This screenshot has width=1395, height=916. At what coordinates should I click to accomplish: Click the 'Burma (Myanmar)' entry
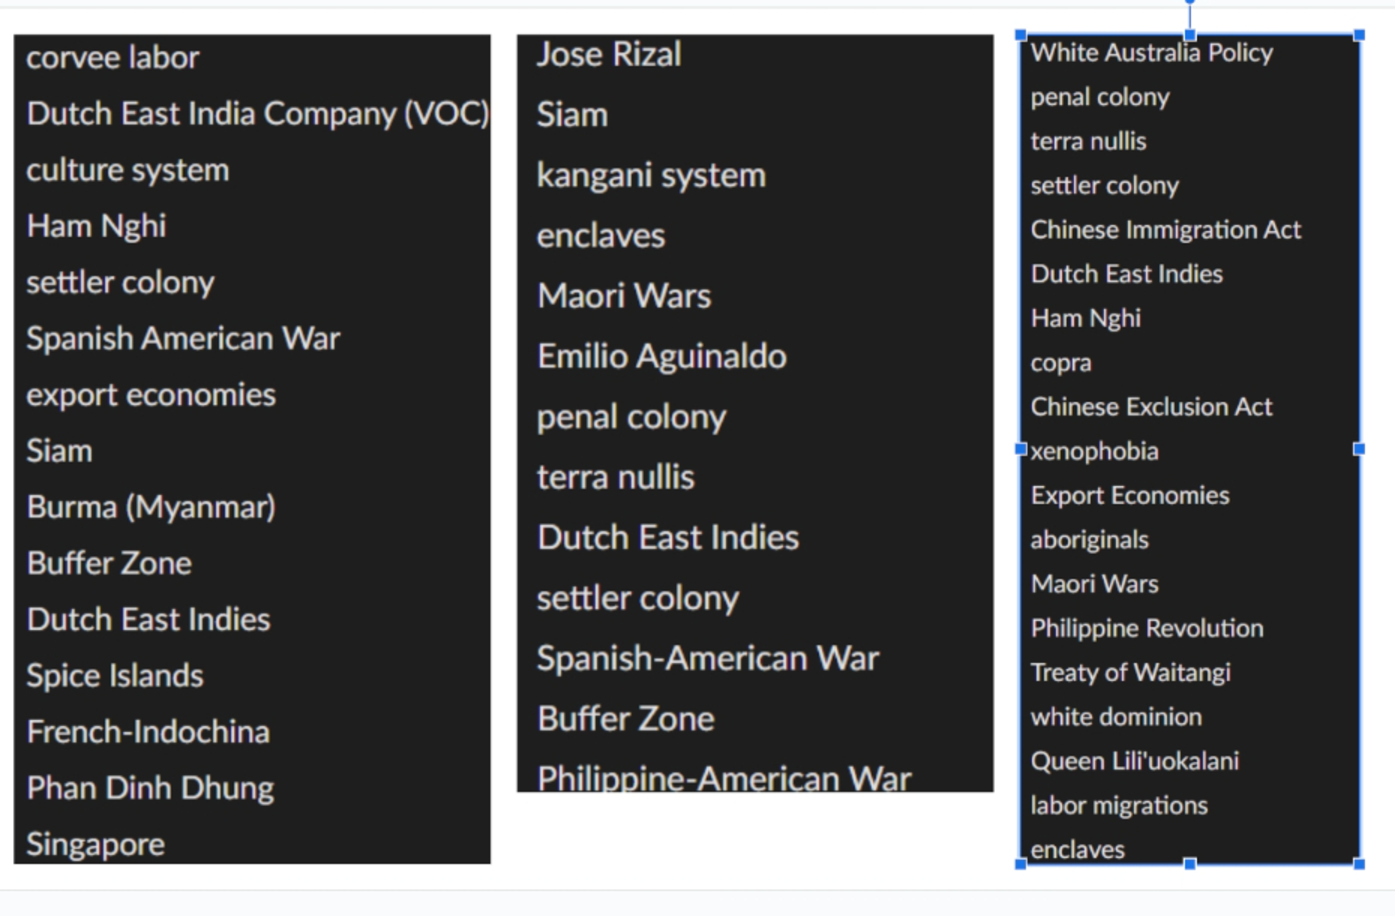(151, 507)
